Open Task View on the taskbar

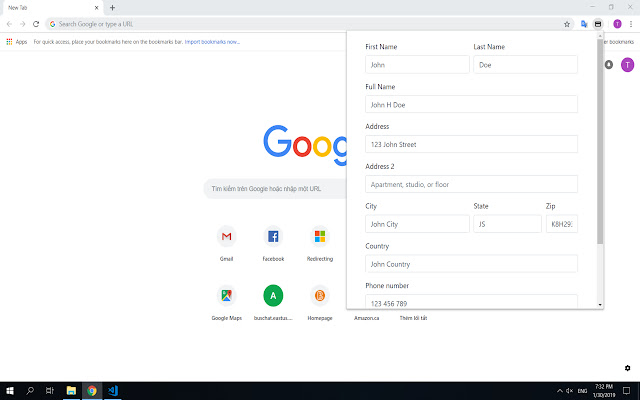[50, 391]
